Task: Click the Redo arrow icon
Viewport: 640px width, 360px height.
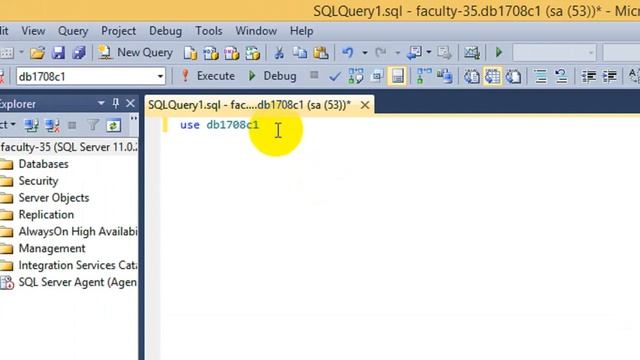Action: (x=380, y=53)
